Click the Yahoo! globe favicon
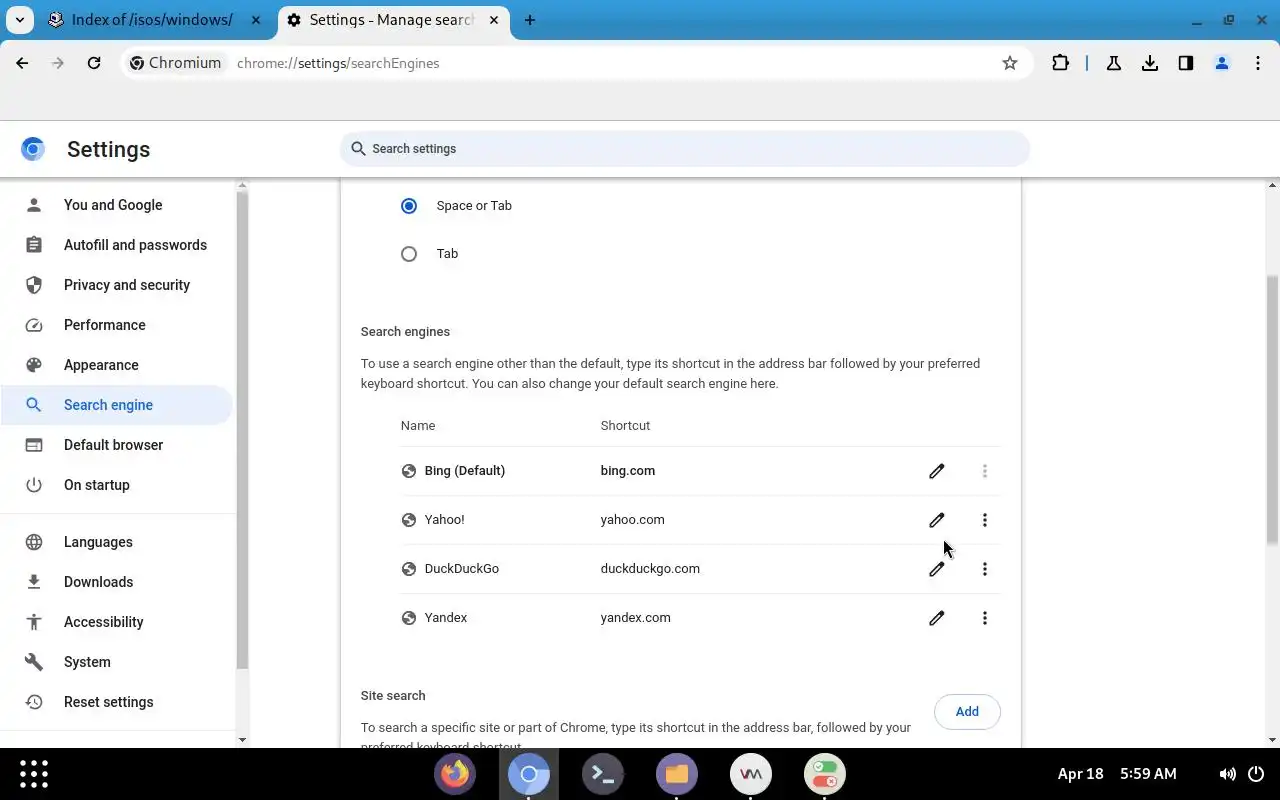 coord(408,520)
